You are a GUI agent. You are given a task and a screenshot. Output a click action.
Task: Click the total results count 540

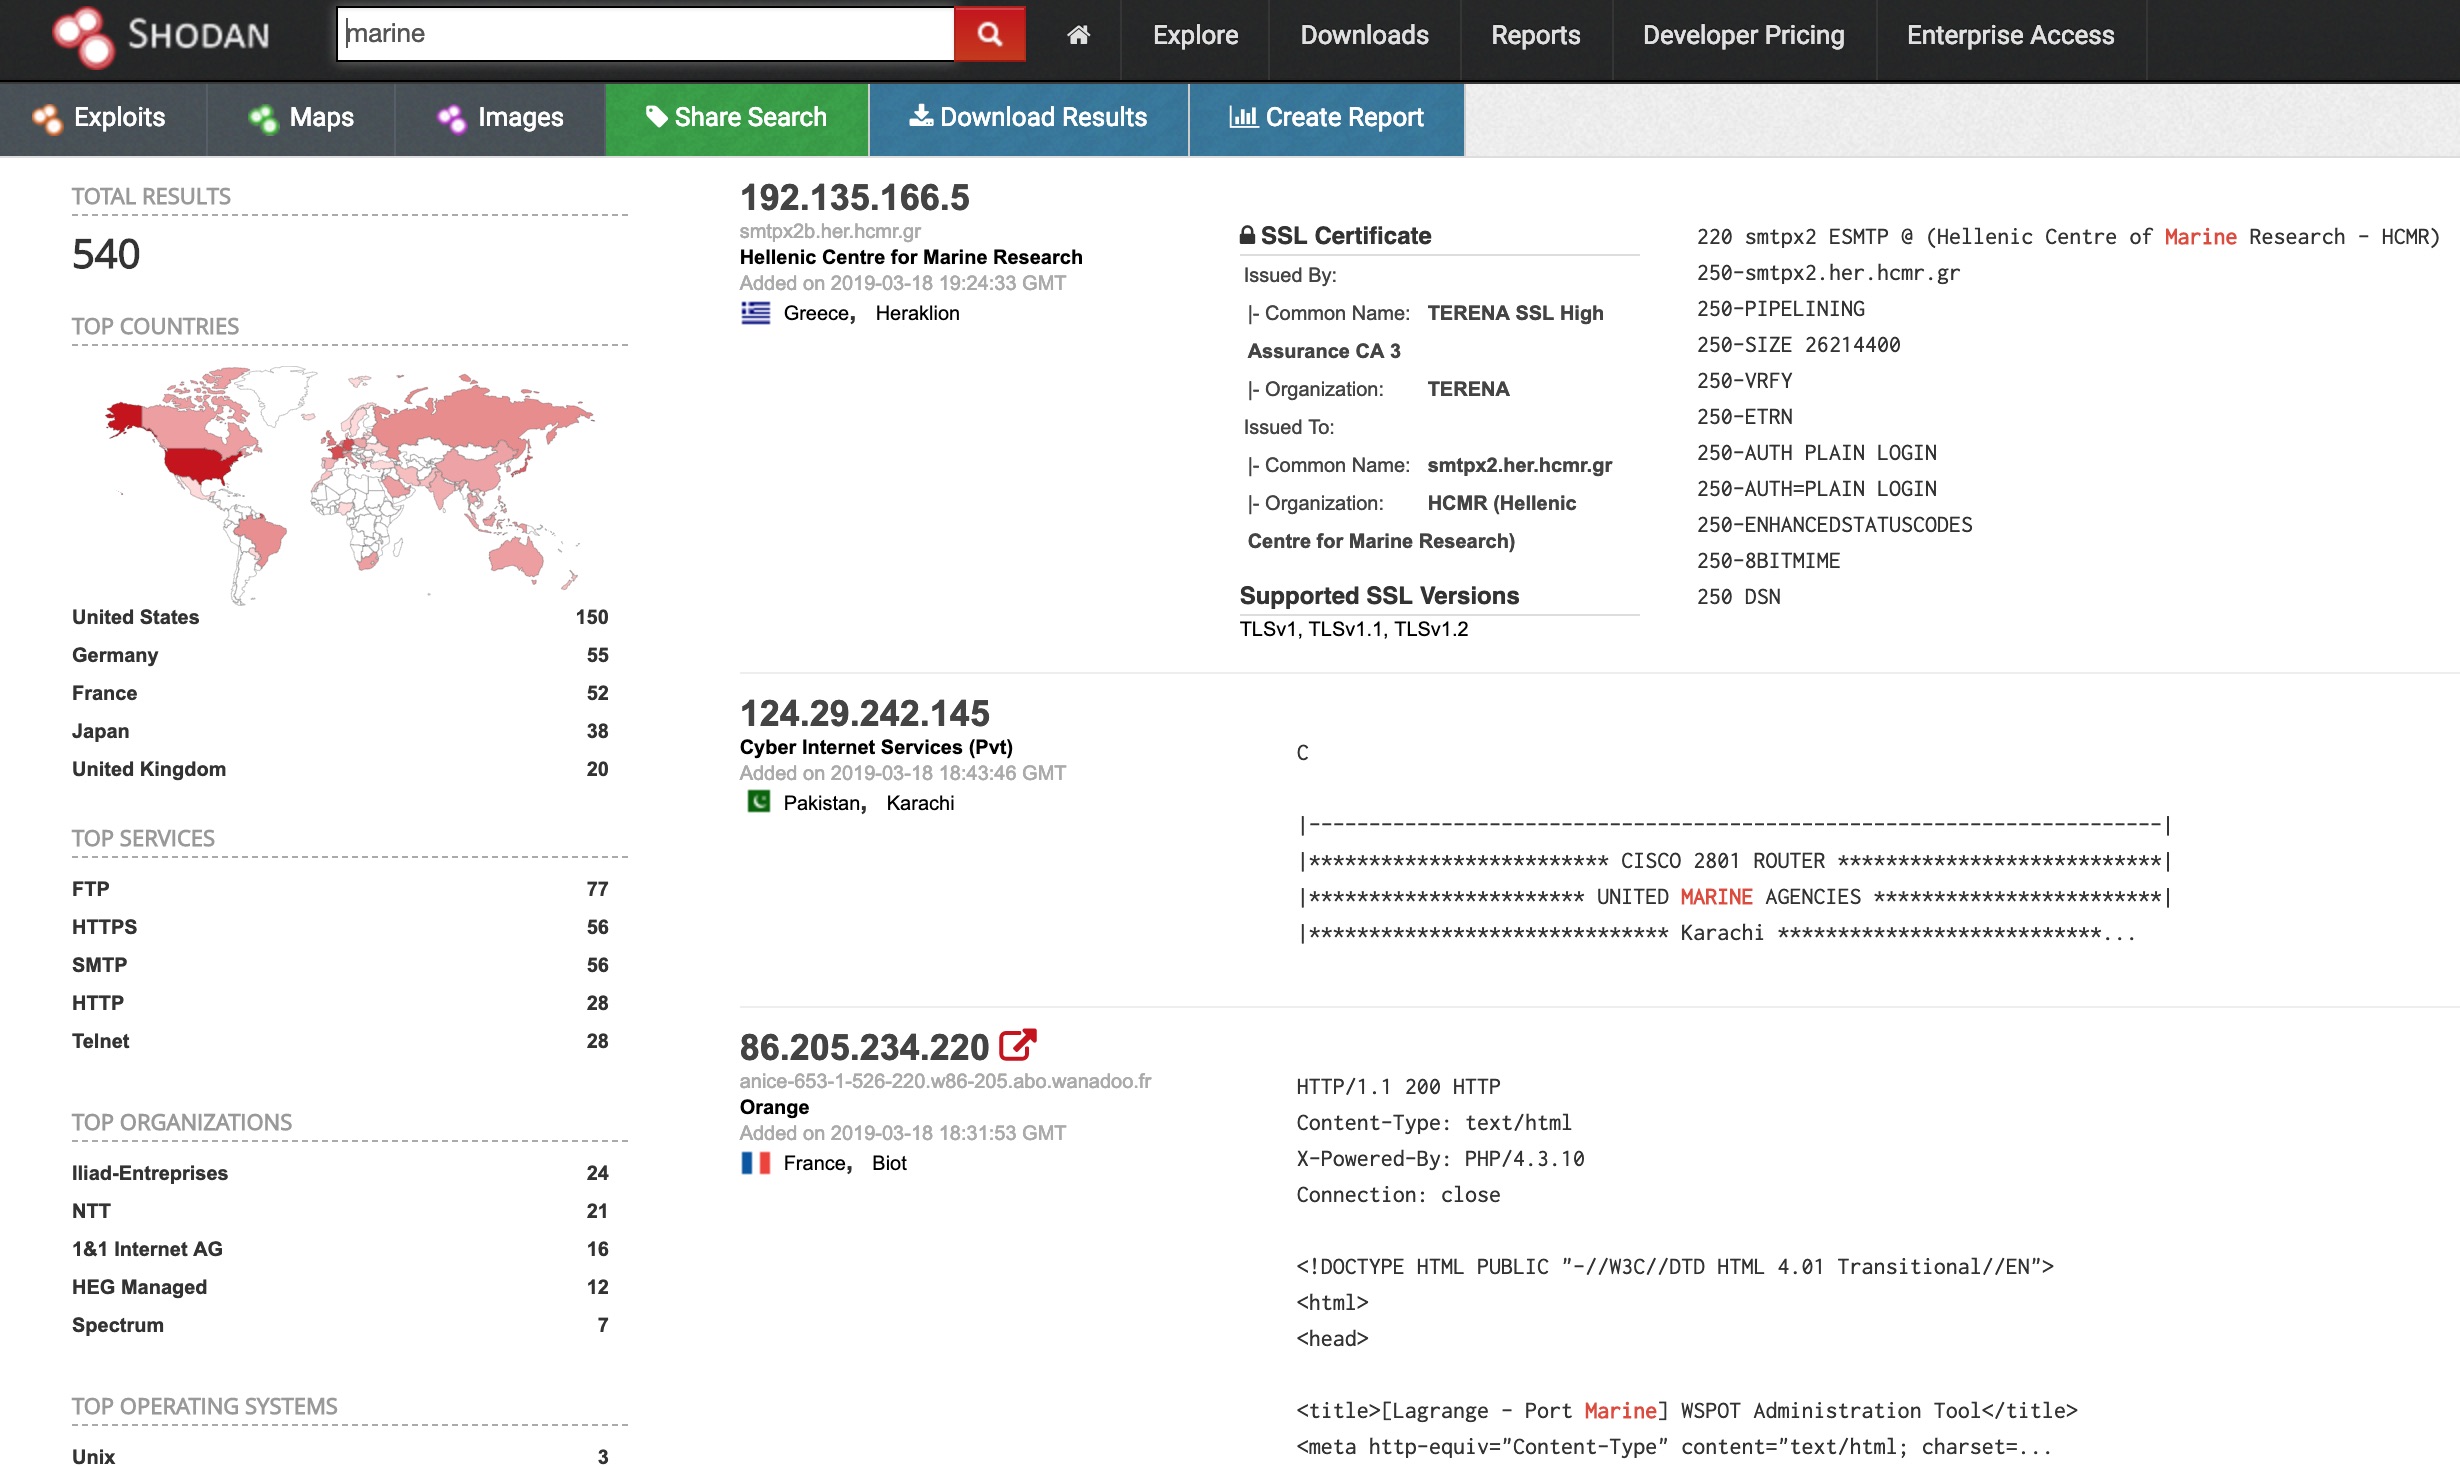coord(105,254)
